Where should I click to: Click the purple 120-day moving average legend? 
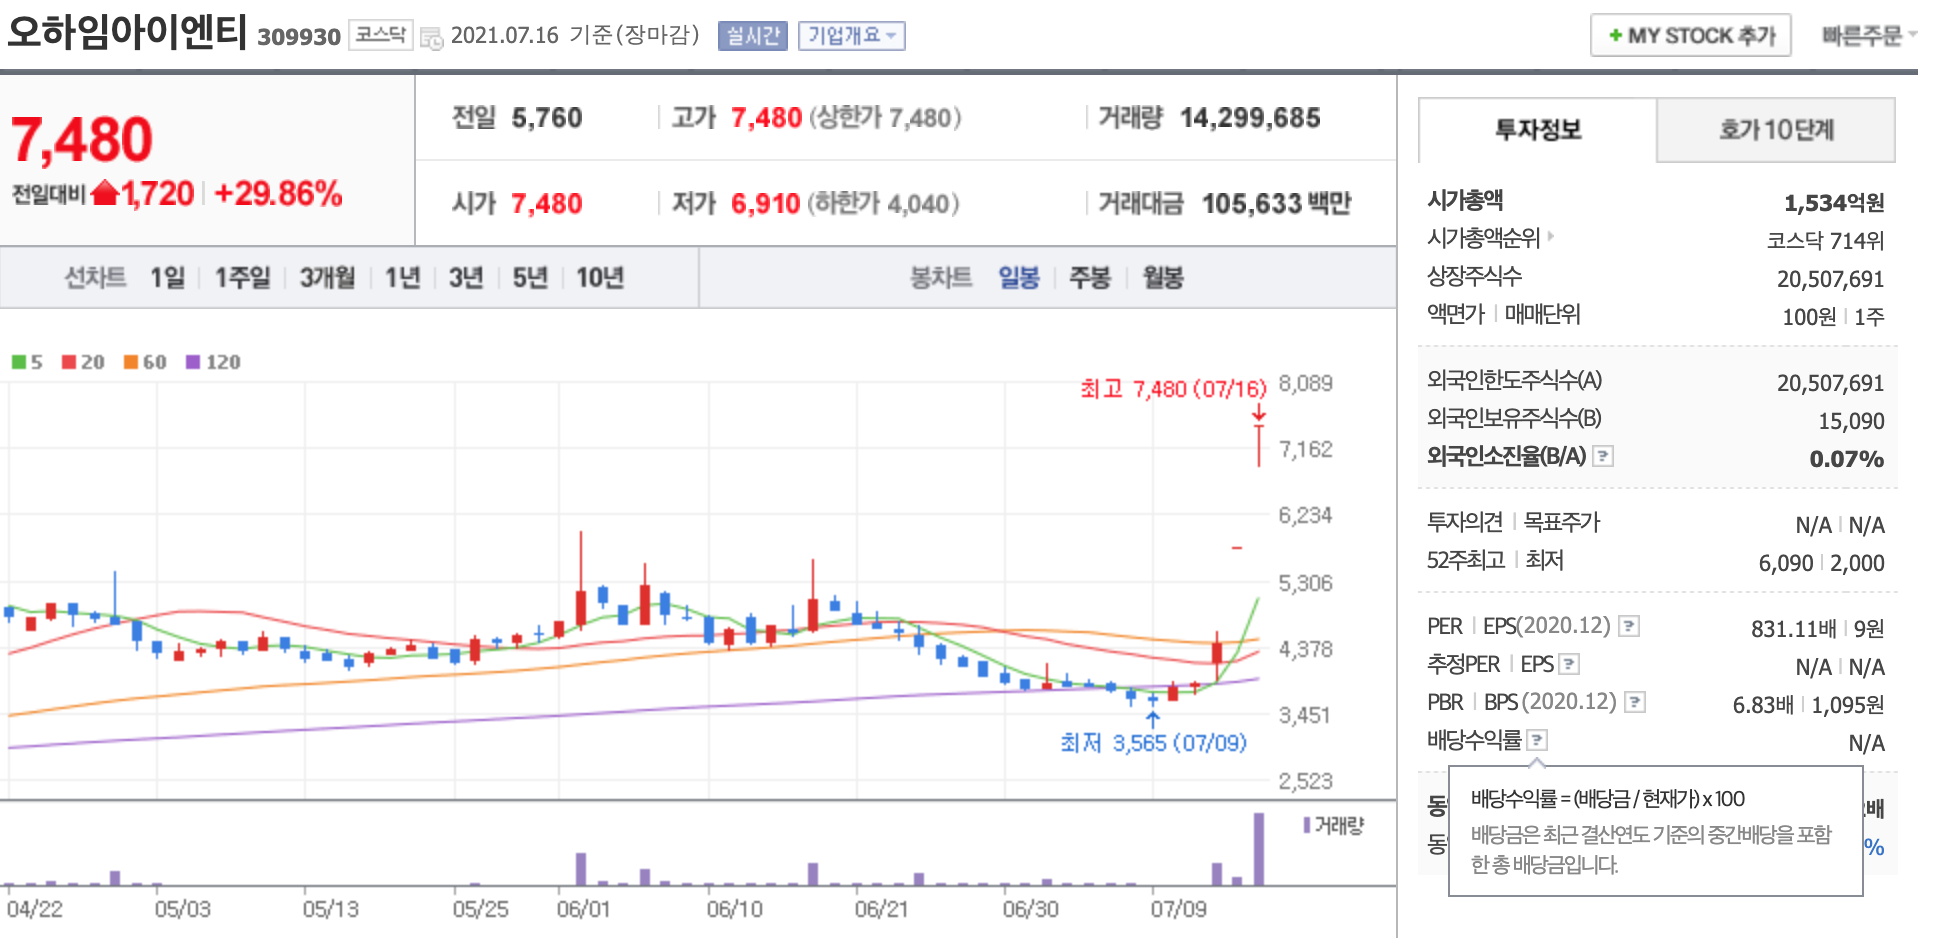pyautogui.click(x=213, y=362)
